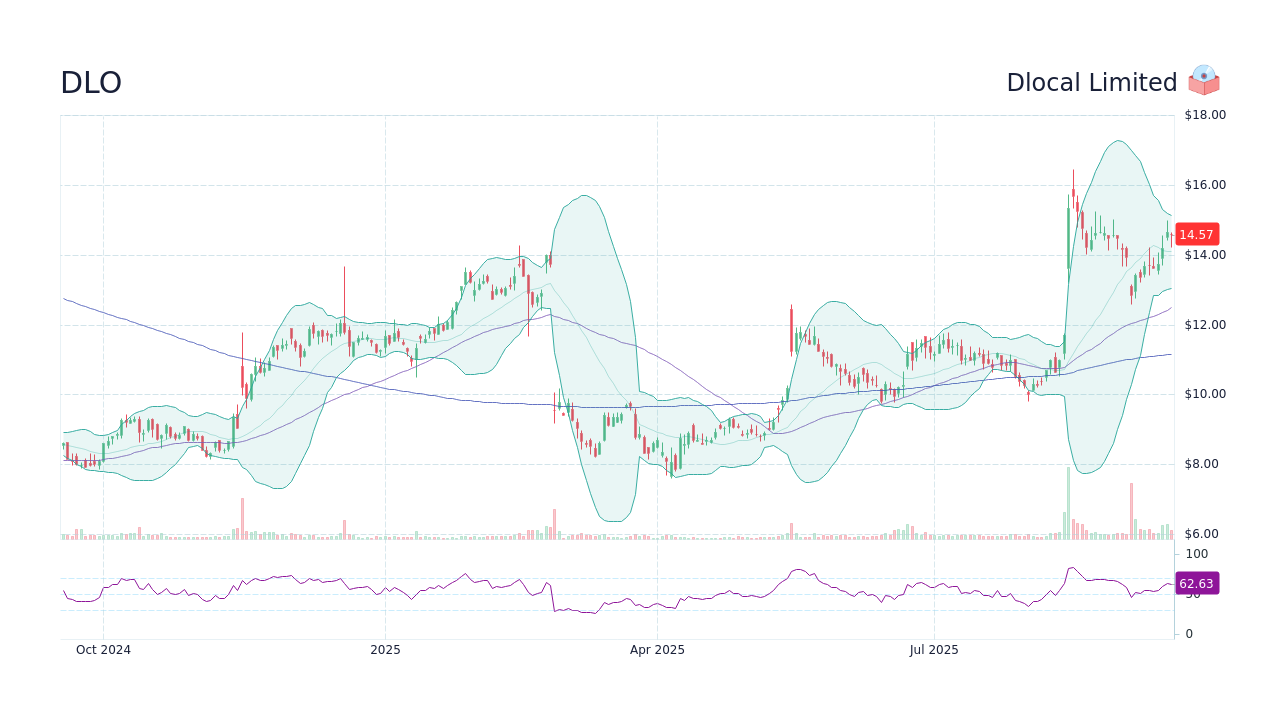The image size is (1280, 720).
Task: Select the 2025 date label on axis
Action: coord(385,649)
